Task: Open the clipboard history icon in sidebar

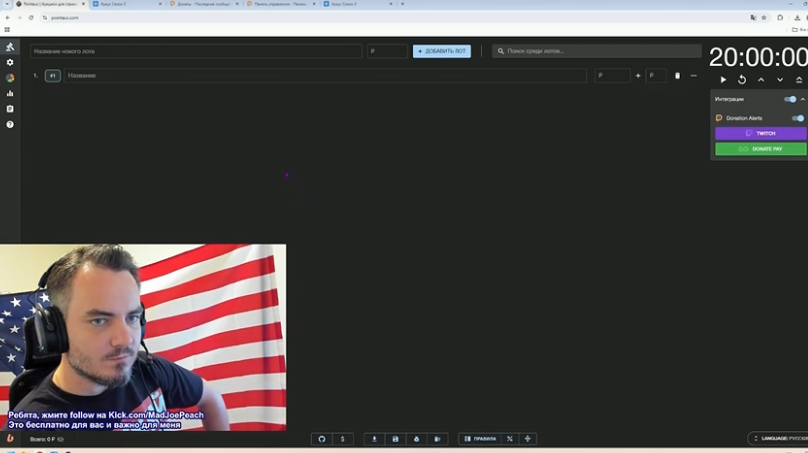Action: 10,109
